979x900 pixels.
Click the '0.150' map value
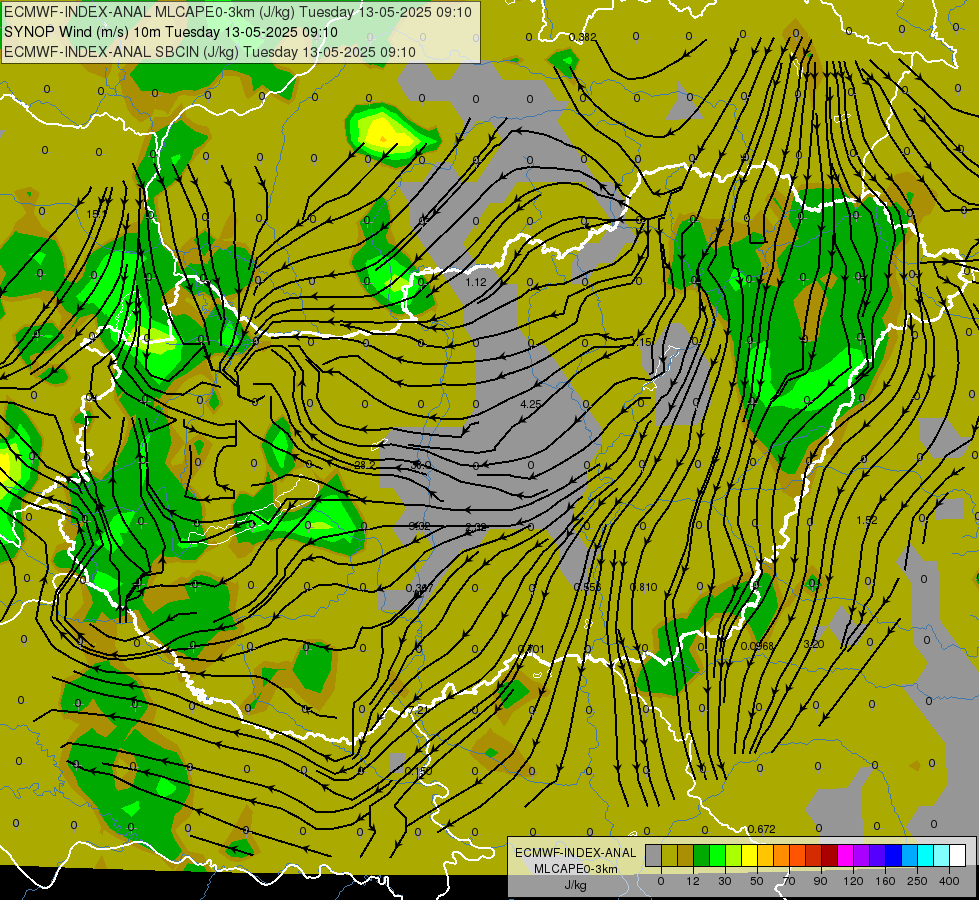pos(418,772)
